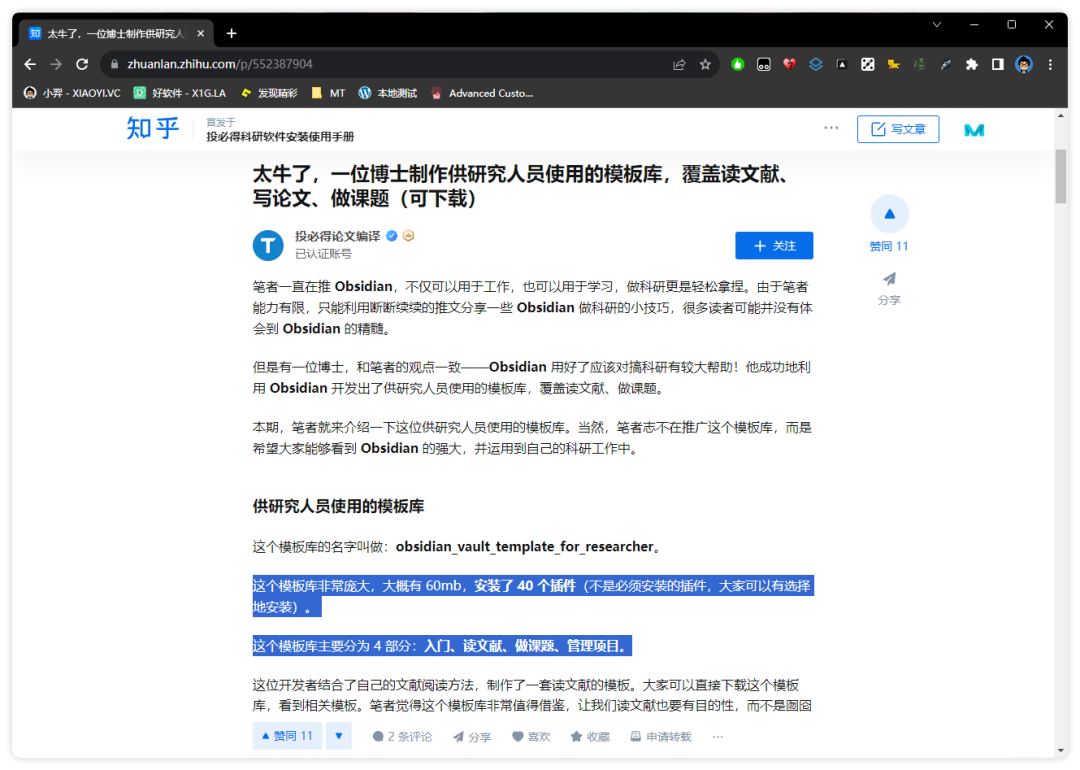Click the M avatar in the header
This screenshot has height=770, width=1080.
(974, 129)
